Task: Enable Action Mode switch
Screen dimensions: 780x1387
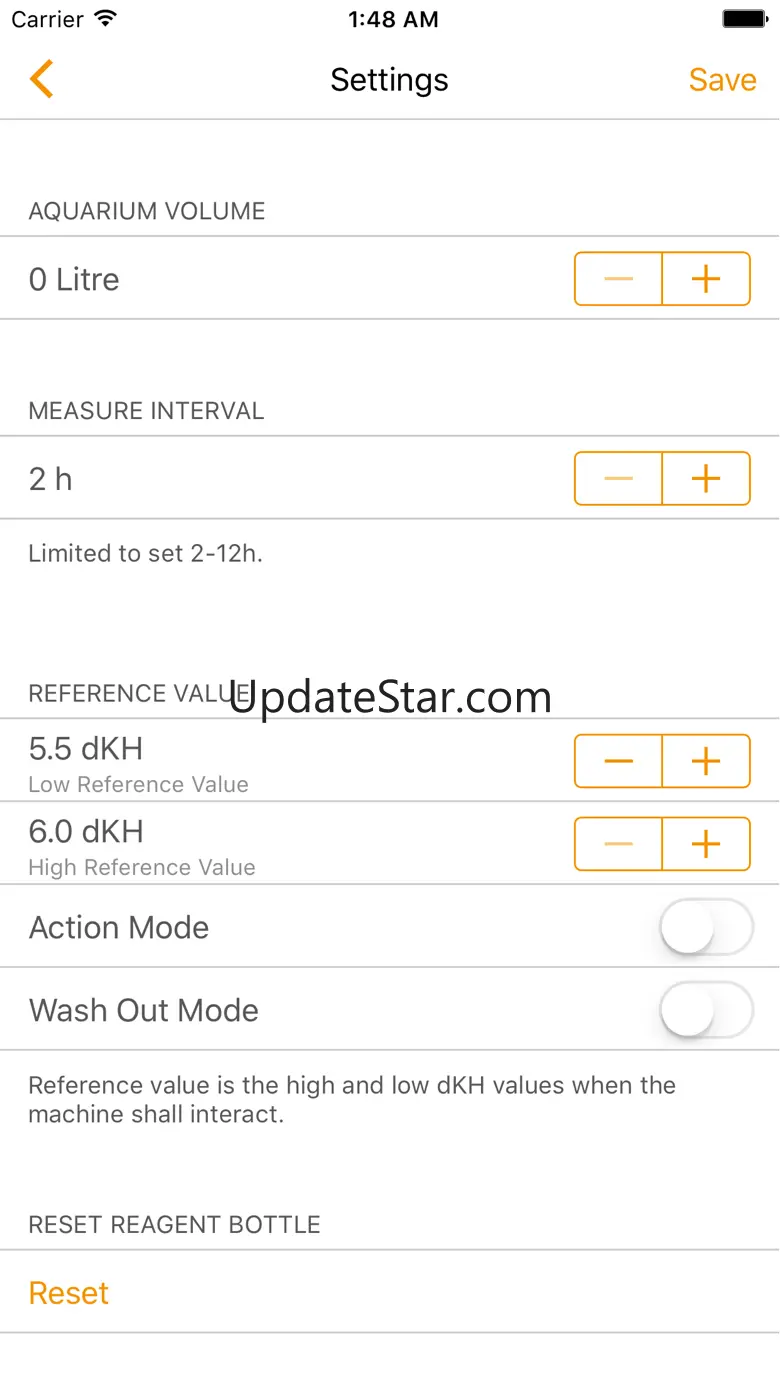Action: pyautogui.click(x=705, y=927)
